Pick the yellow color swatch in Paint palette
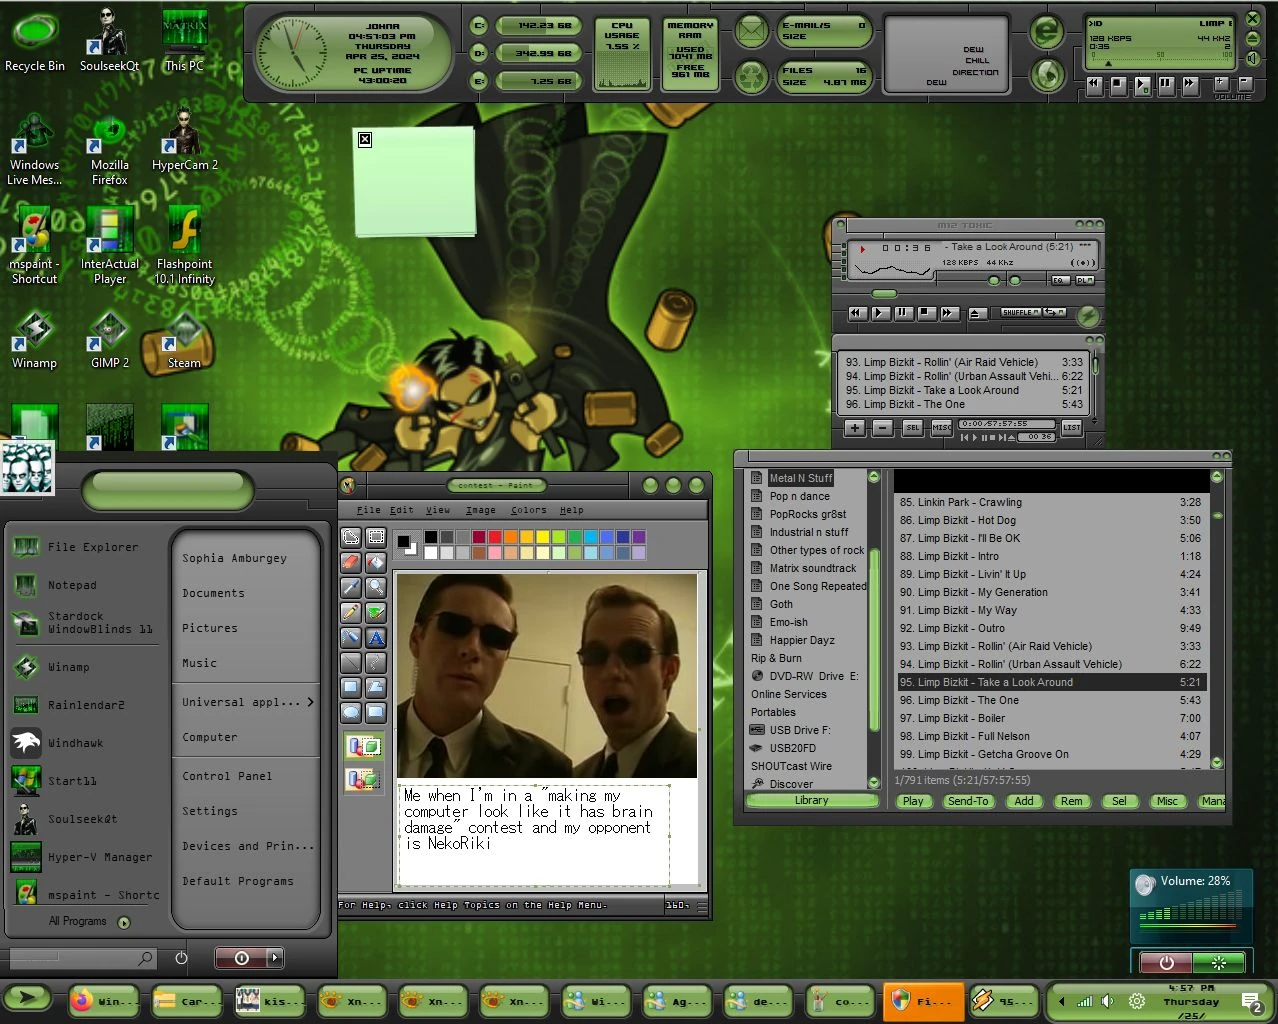 pyautogui.click(x=543, y=538)
